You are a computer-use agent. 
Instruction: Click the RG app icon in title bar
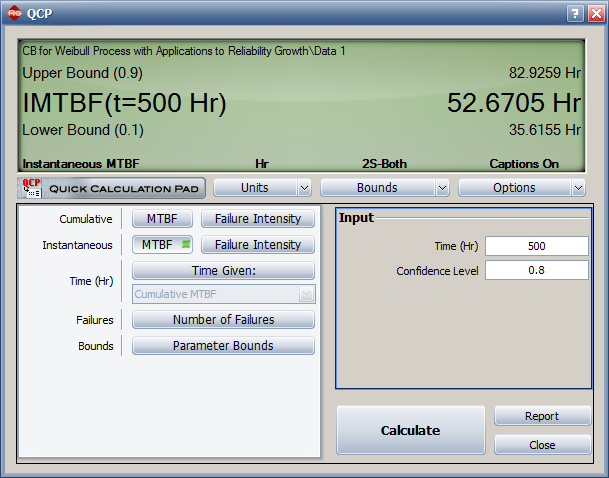coord(14,13)
